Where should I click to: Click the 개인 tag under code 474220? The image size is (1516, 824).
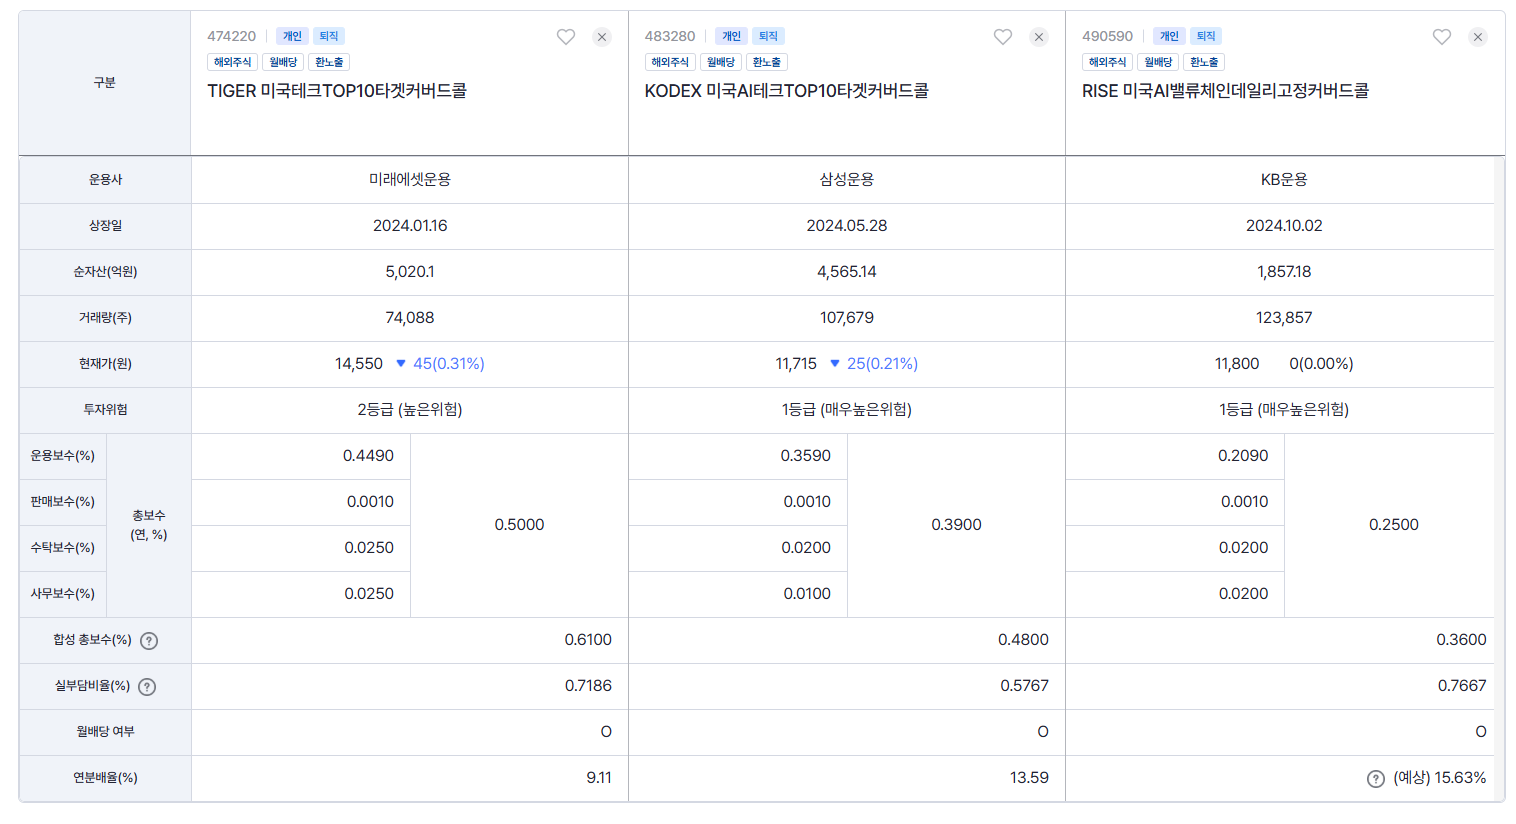click(x=292, y=36)
